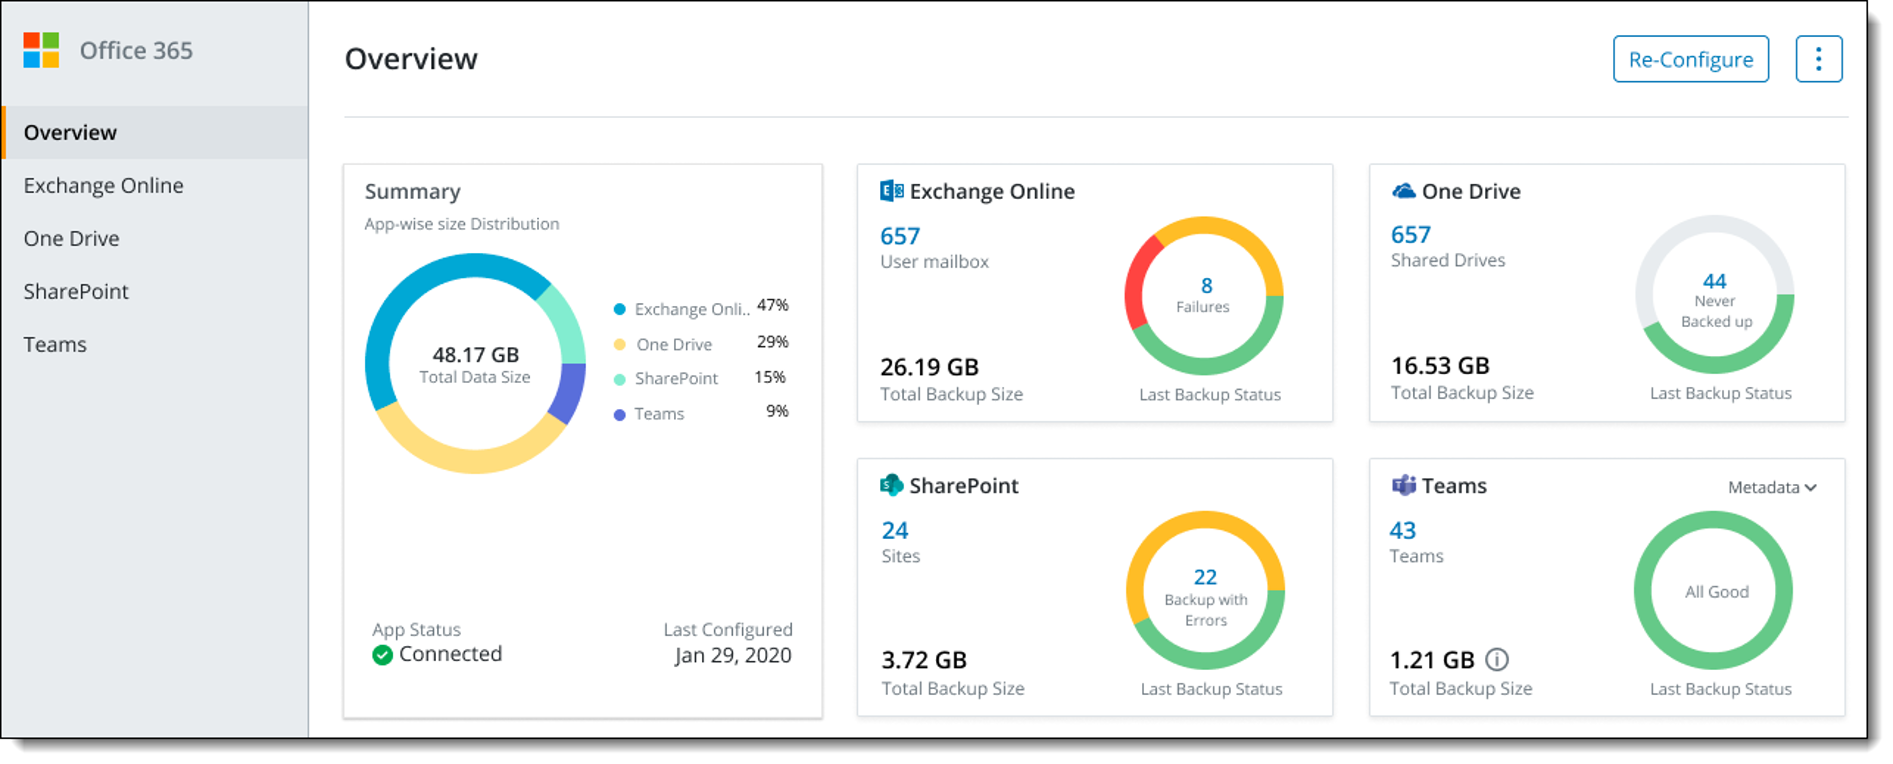Open the three-dot more options menu
The height and width of the screenshot is (764, 1893).
coord(1818,59)
